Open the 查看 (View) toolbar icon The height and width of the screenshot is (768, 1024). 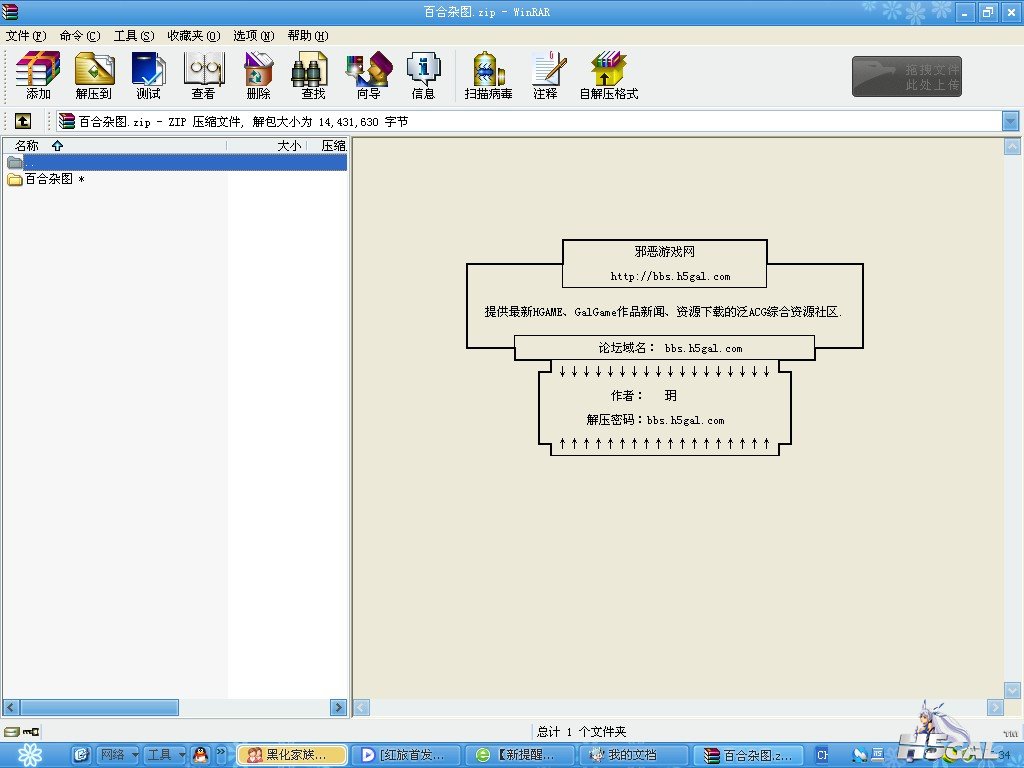coord(203,76)
